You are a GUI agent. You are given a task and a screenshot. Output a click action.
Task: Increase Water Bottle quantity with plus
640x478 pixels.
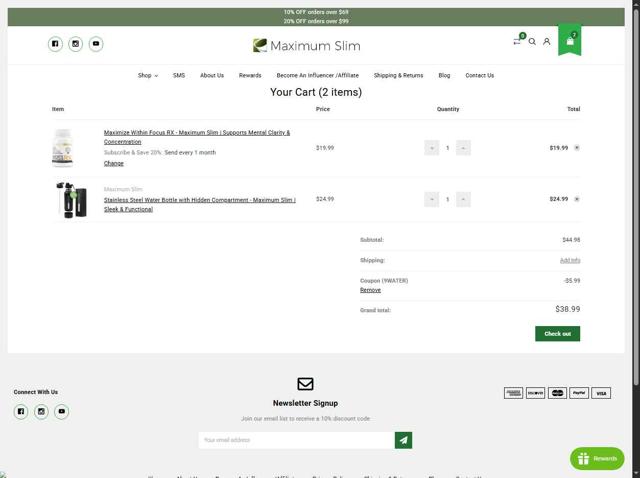[x=463, y=199]
